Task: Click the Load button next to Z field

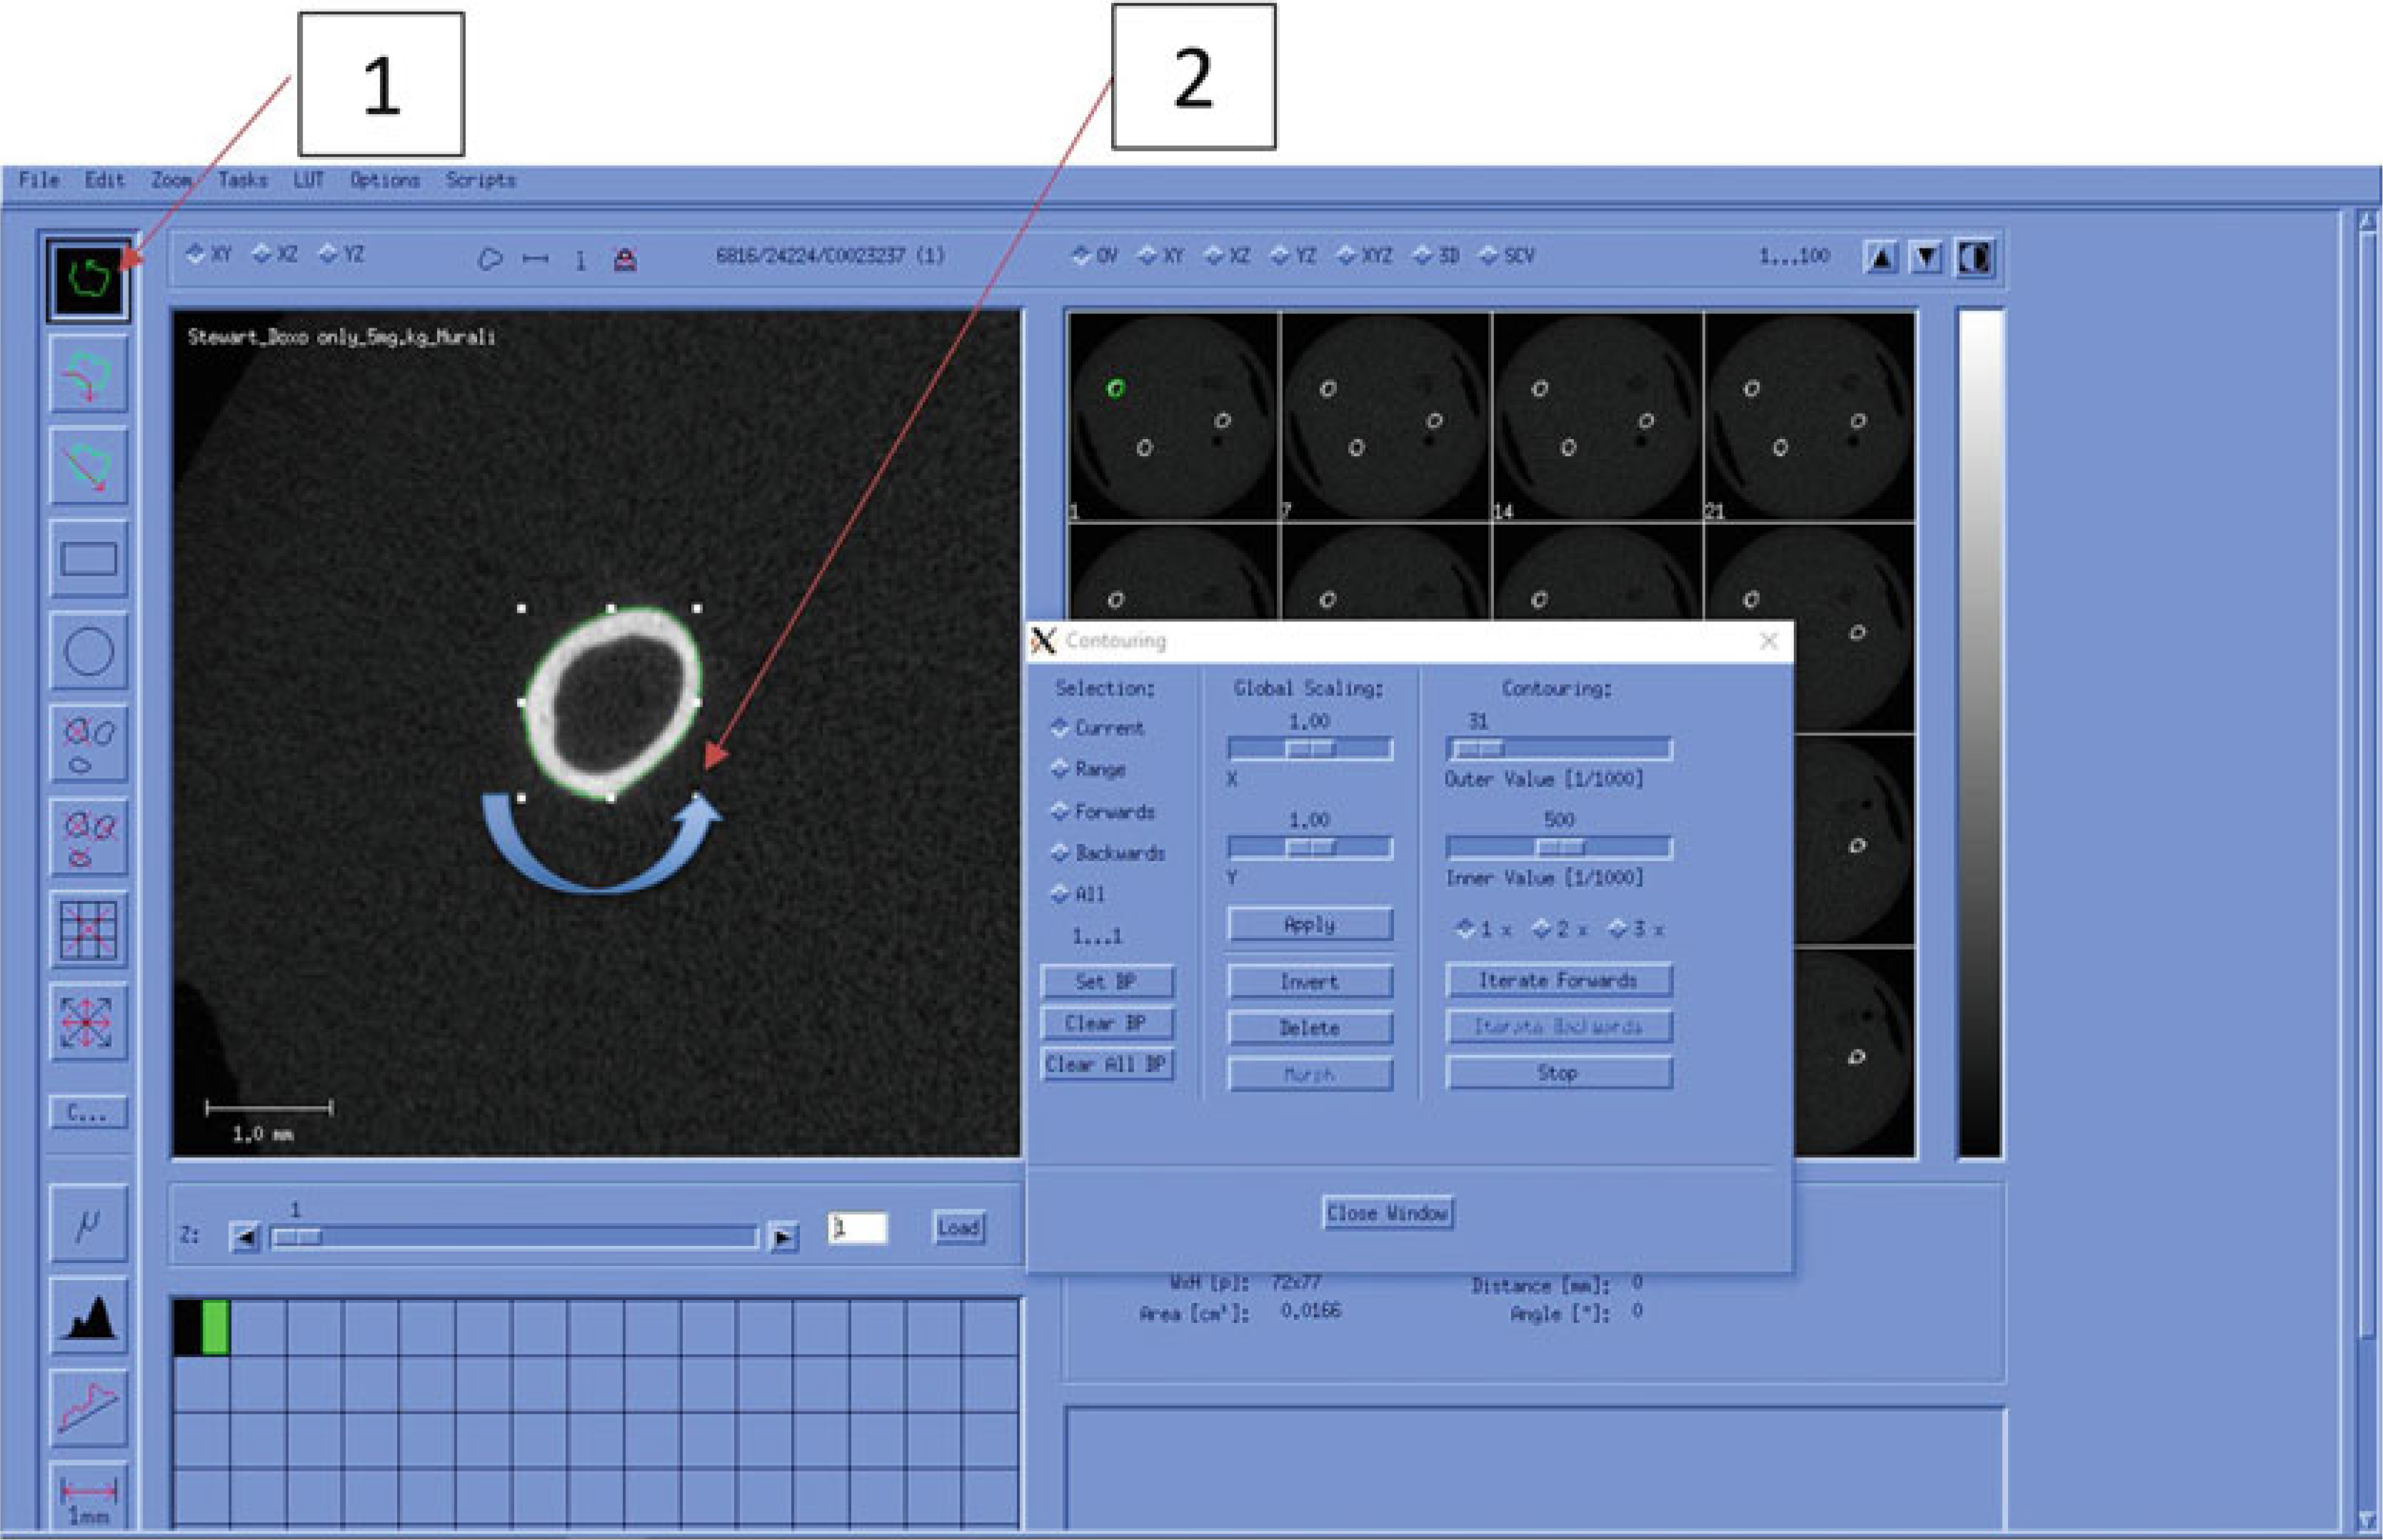Action: point(958,1227)
